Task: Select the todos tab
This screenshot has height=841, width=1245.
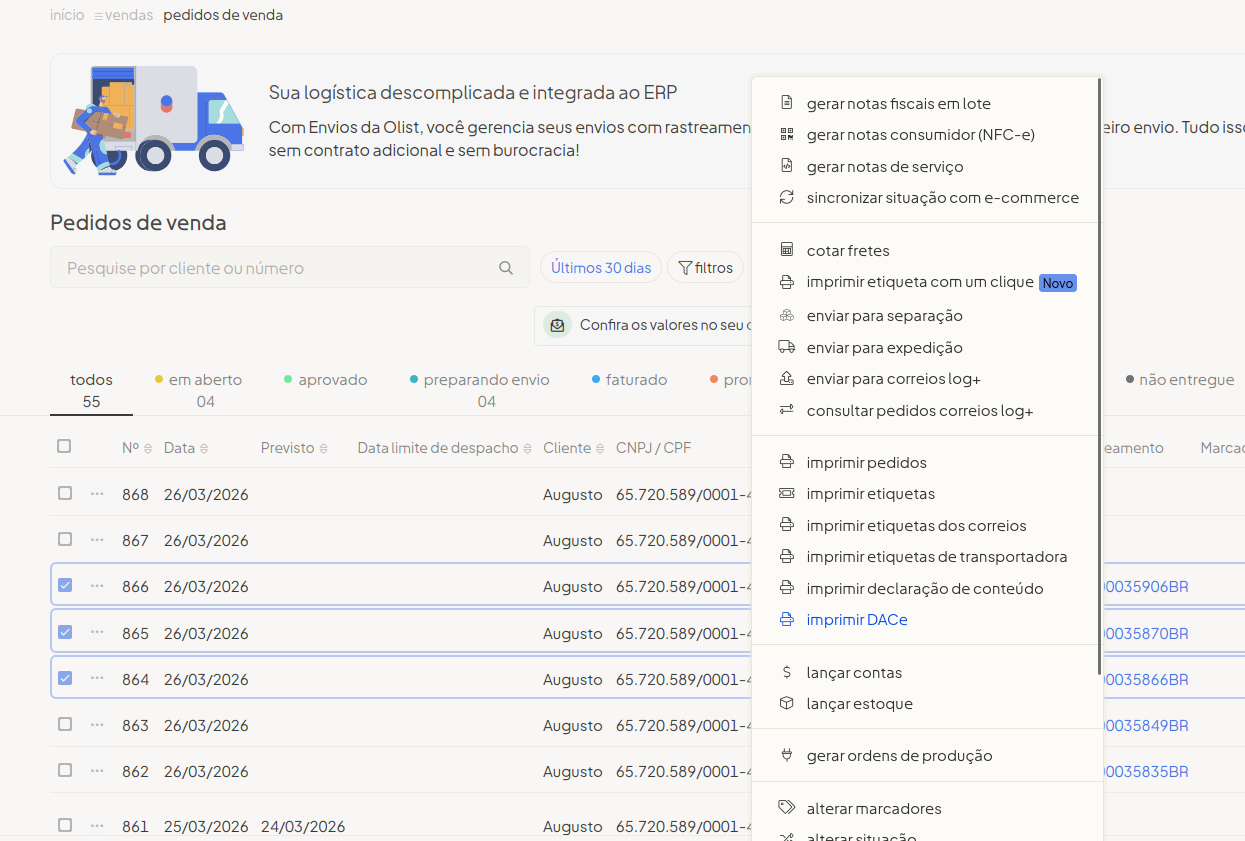Action: point(91,390)
